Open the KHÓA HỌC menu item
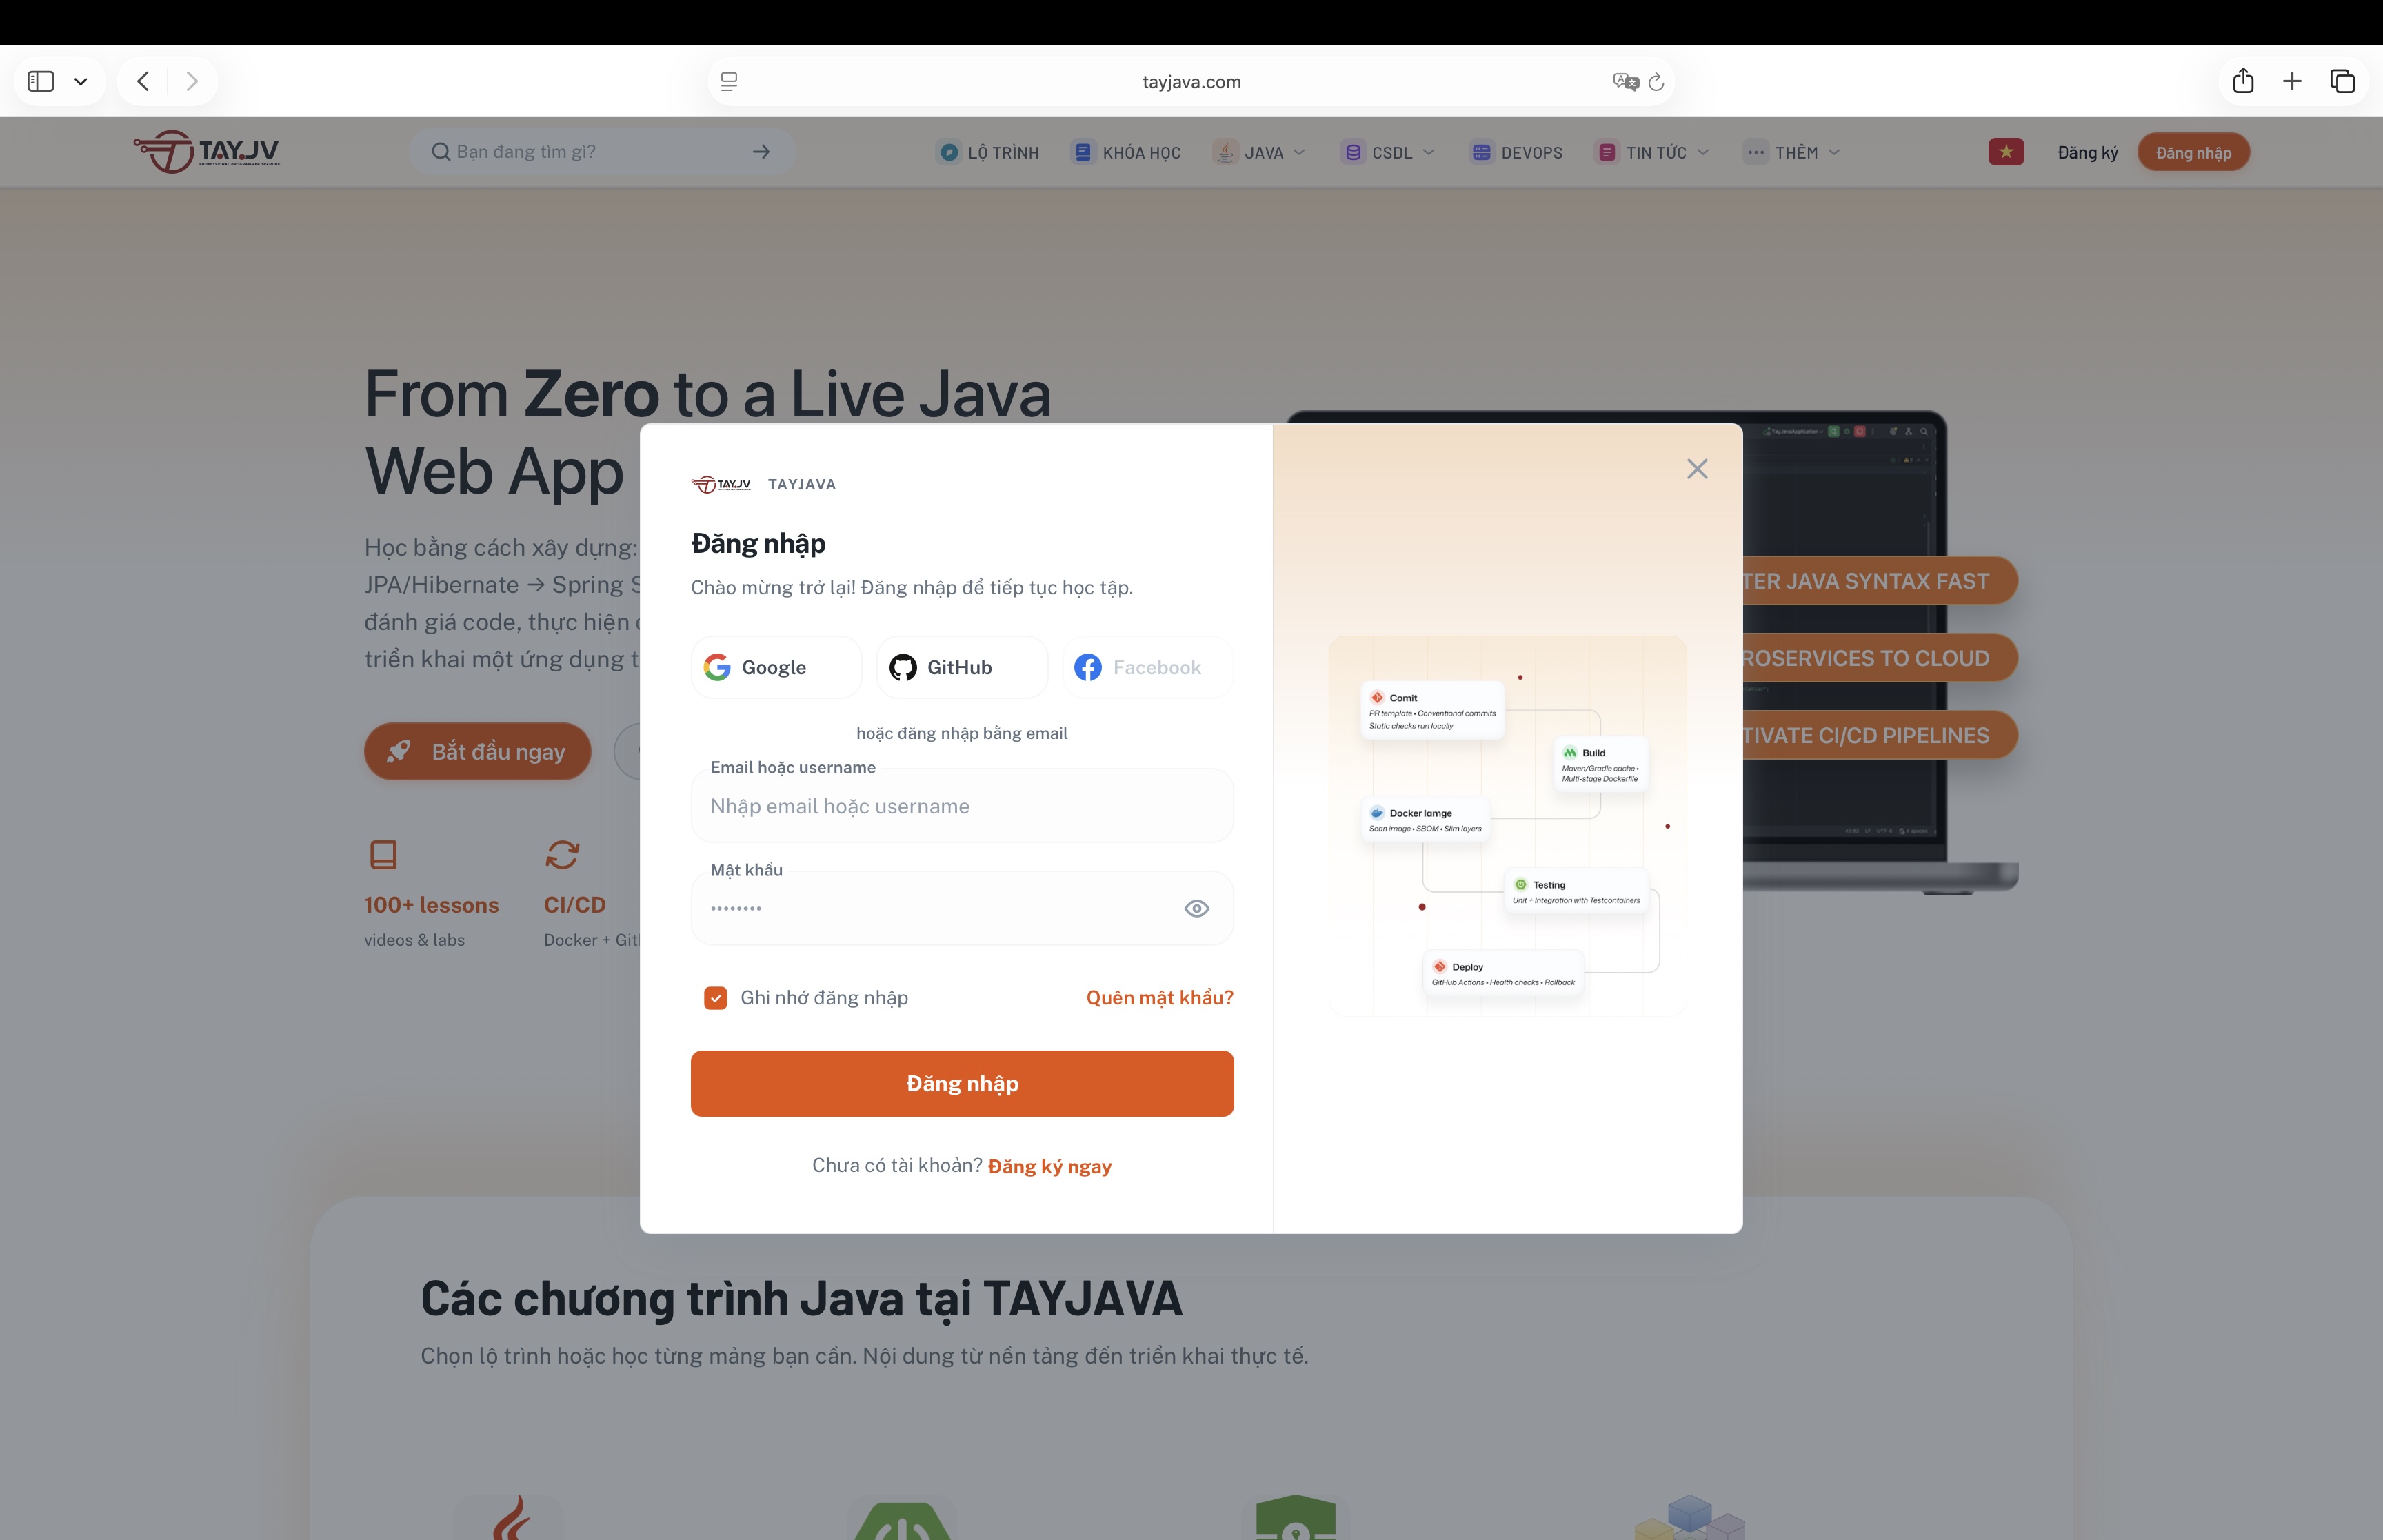Image resolution: width=2383 pixels, height=1540 pixels. 1127,152
